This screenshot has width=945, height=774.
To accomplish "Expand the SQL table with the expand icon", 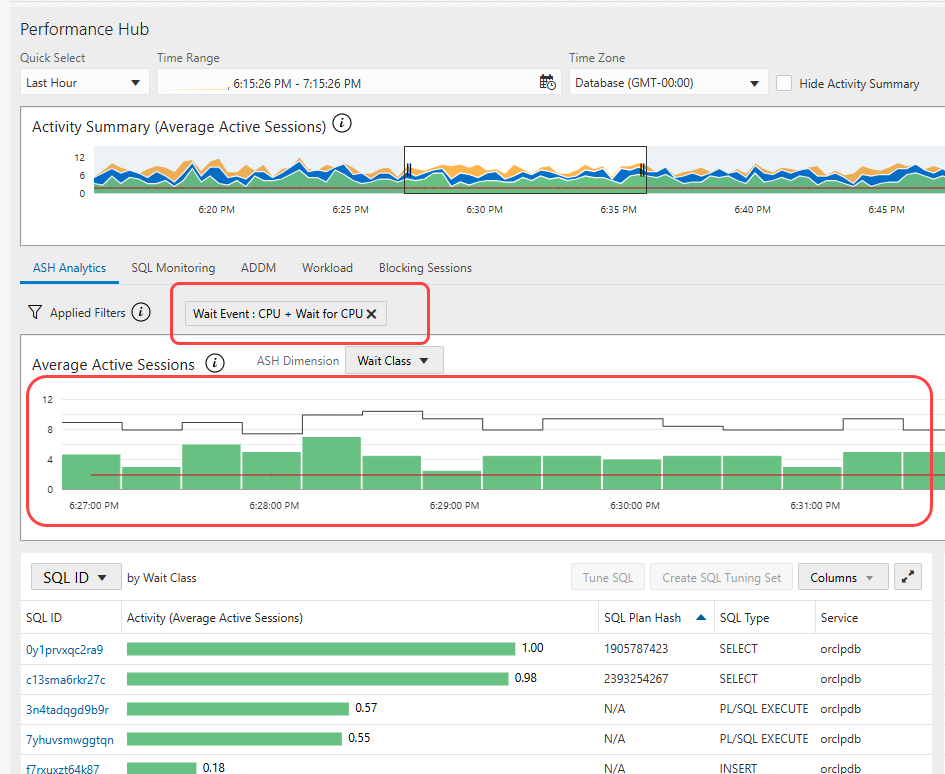I will [907, 577].
